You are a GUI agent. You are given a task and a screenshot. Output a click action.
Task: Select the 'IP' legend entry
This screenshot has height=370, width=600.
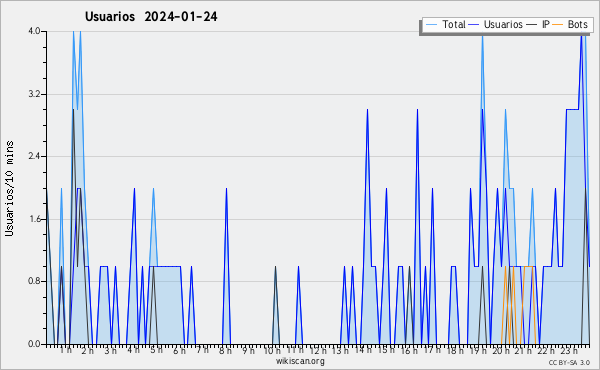pos(546,24)
